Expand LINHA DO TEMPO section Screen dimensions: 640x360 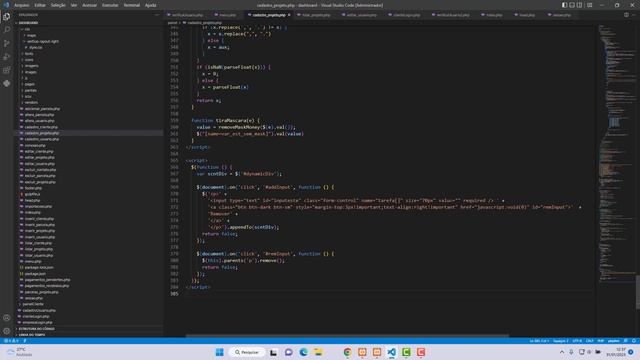[x=31, y=335]
